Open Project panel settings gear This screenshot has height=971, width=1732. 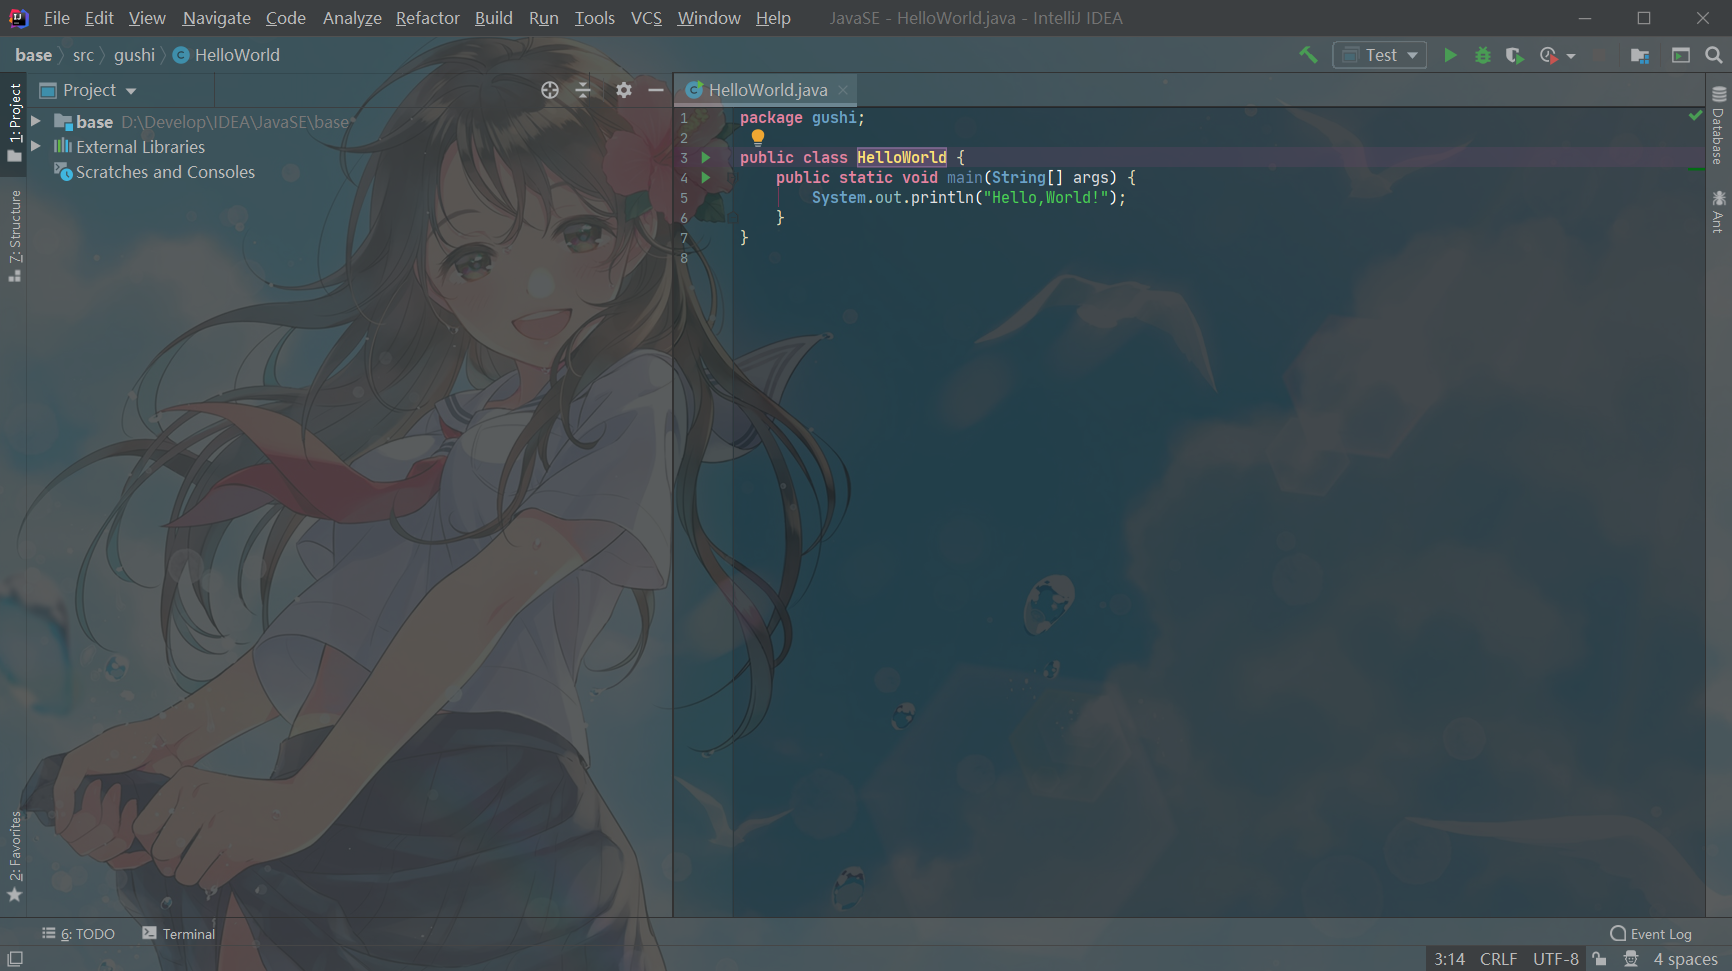[624, 90]
